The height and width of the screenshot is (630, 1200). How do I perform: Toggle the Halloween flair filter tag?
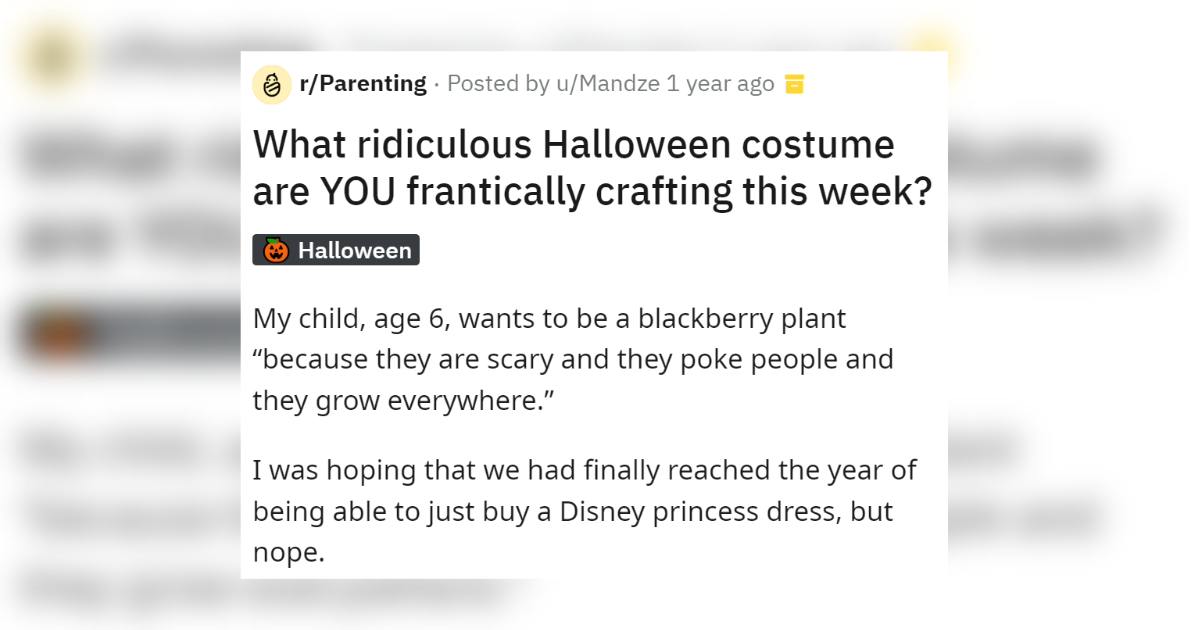point(336,249)
